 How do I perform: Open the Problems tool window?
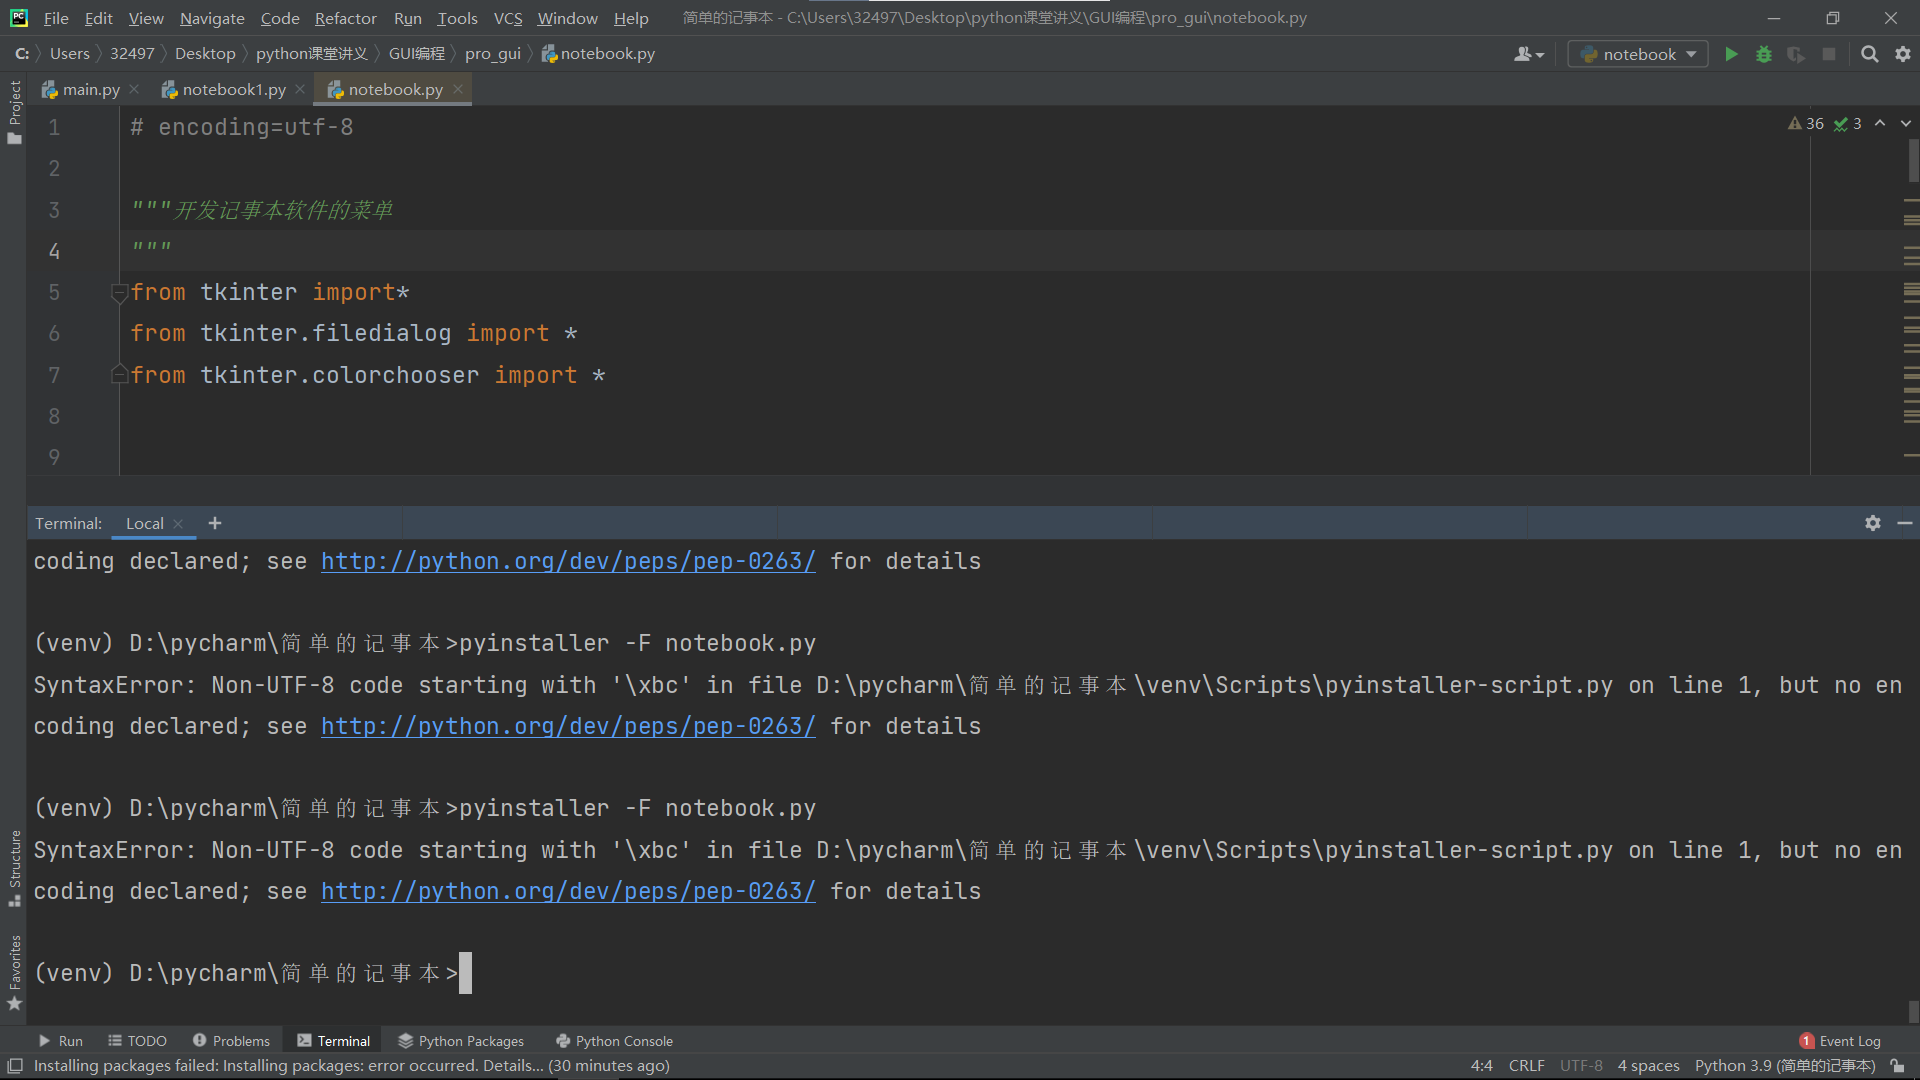coord(231,1041)
